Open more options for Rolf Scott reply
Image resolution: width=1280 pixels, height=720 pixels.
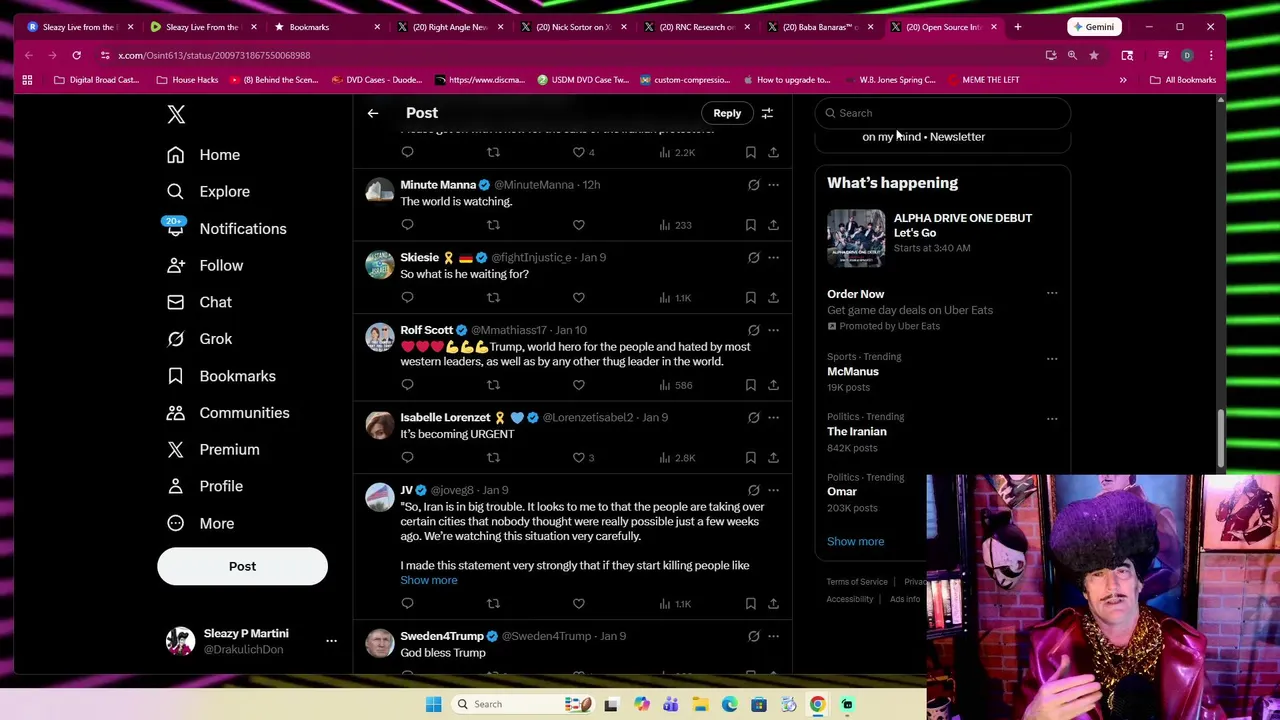point(773,330)
